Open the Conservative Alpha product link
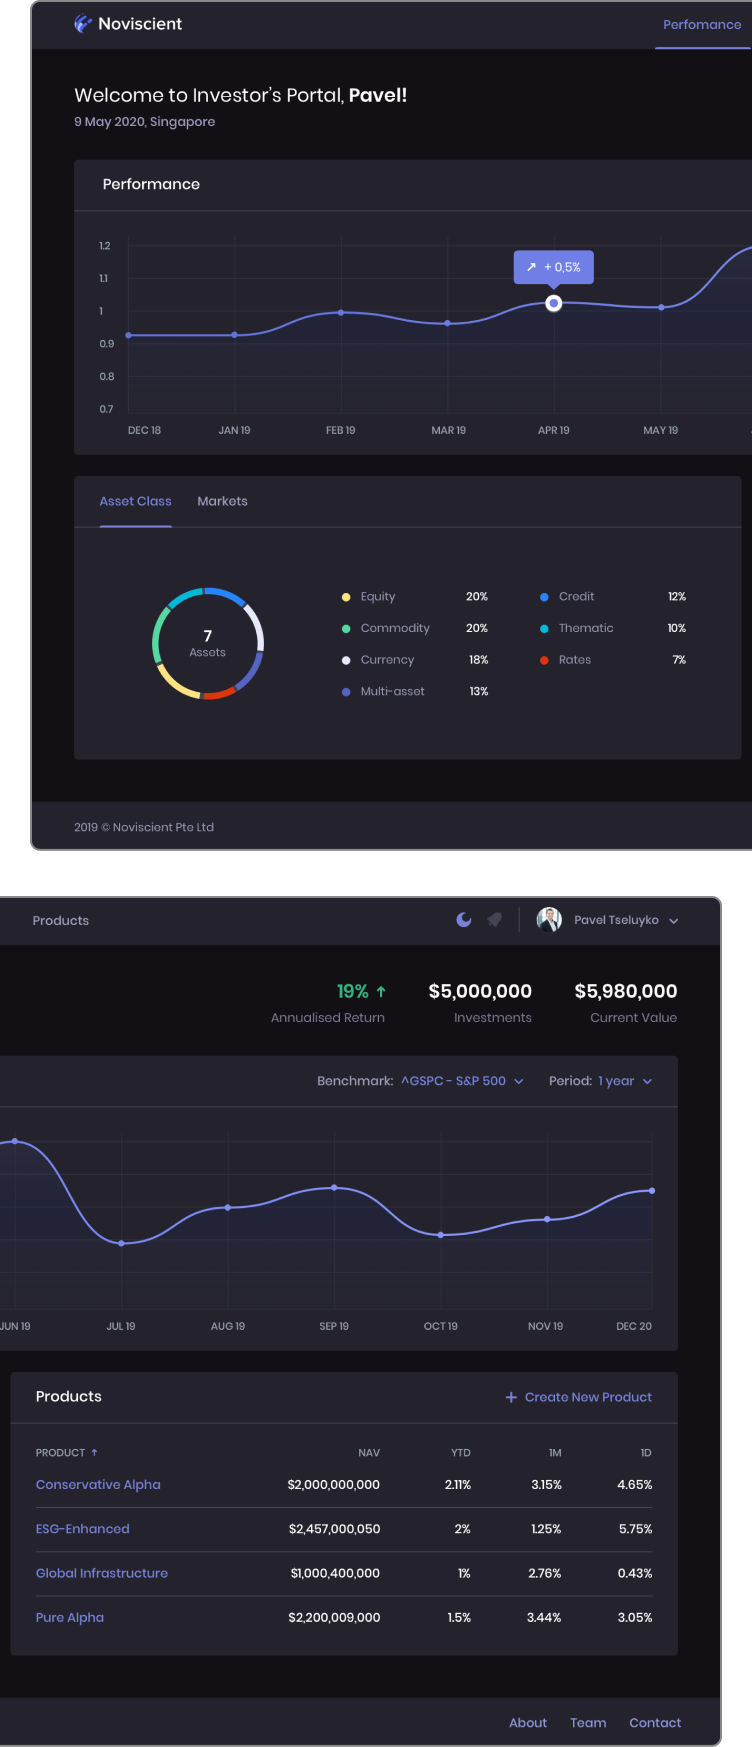This screenshot has height=1747, width=752. 98,1484
